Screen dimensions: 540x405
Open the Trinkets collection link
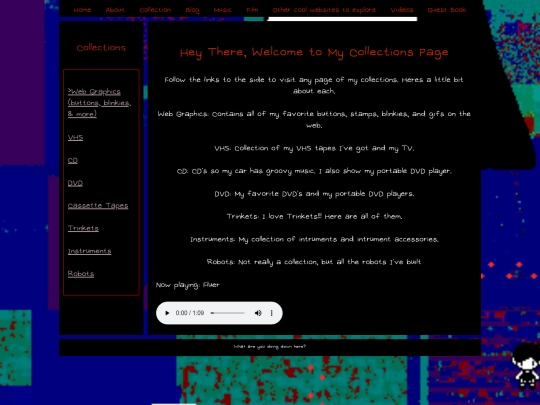pos(83,228)
